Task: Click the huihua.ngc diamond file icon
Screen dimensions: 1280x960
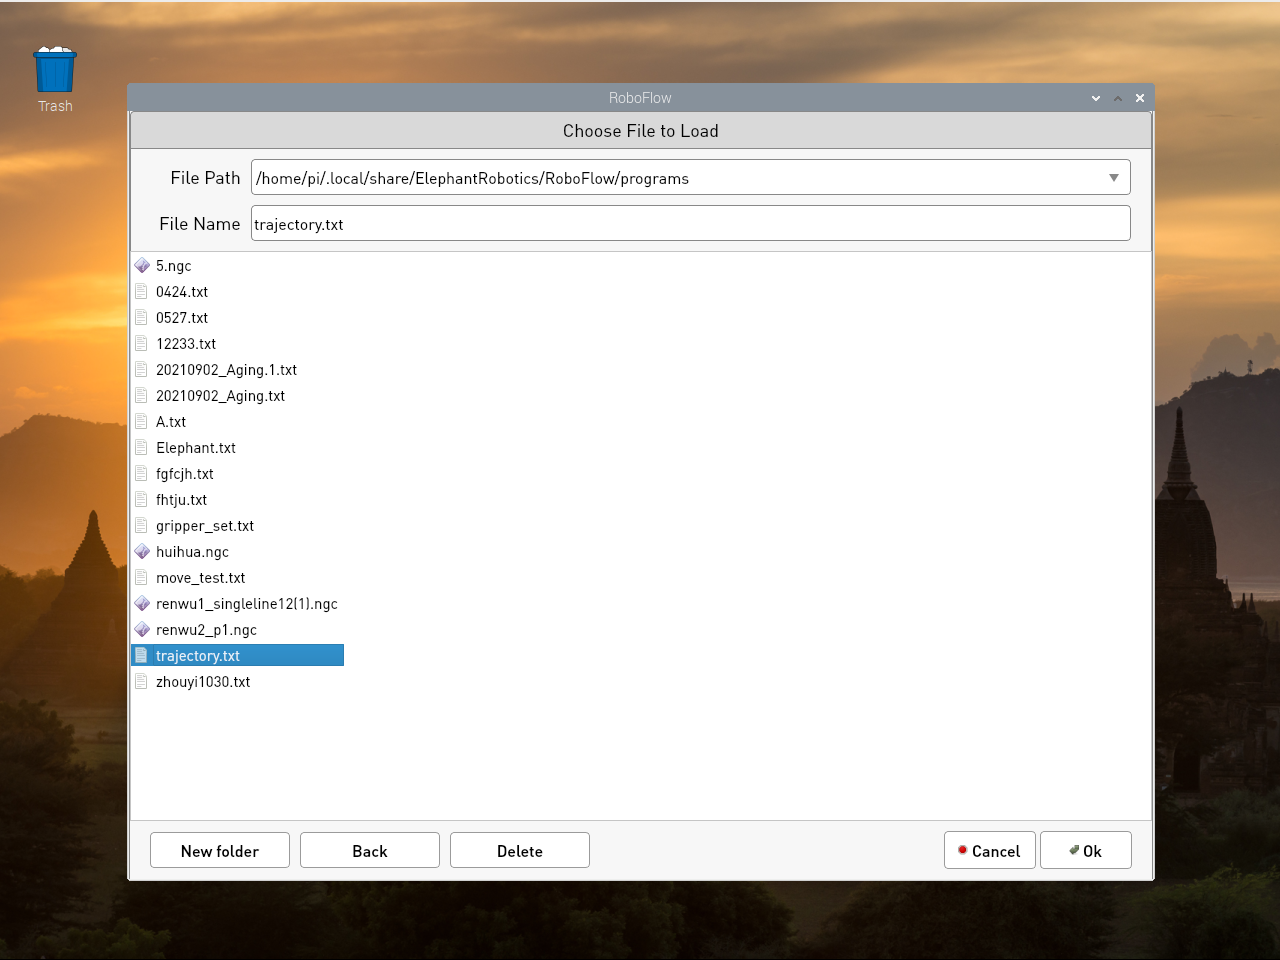Action: [142, 552]
